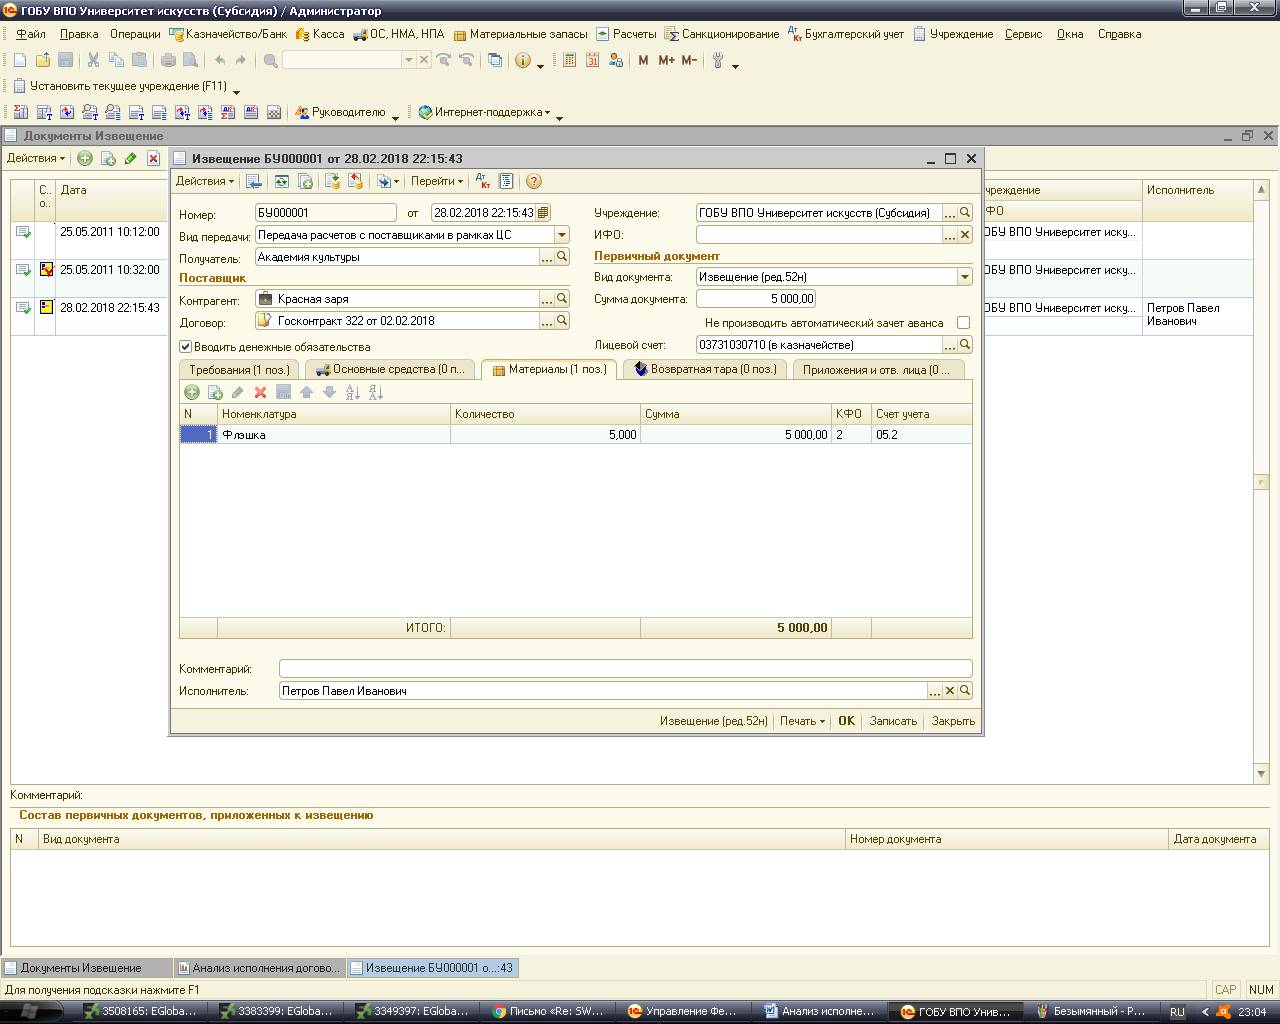Viewport: 1280px width, 1024px height.
Task: Click add green plus in Документы Извещение list
Action: 85,158
